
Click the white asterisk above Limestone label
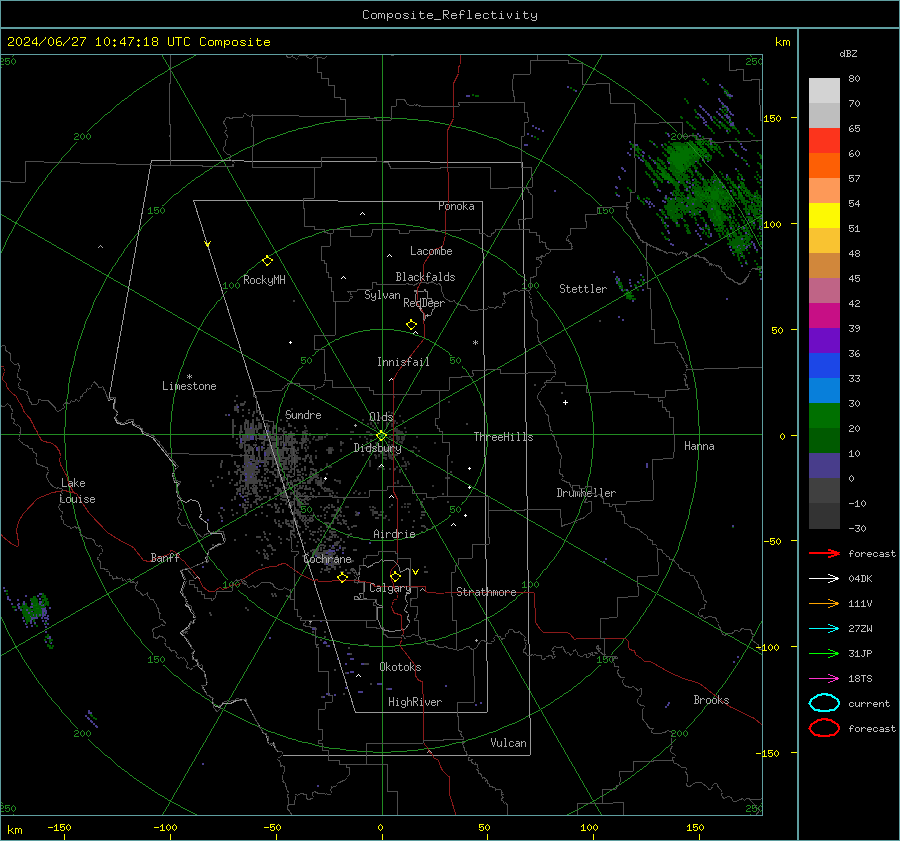coord(189,377)
